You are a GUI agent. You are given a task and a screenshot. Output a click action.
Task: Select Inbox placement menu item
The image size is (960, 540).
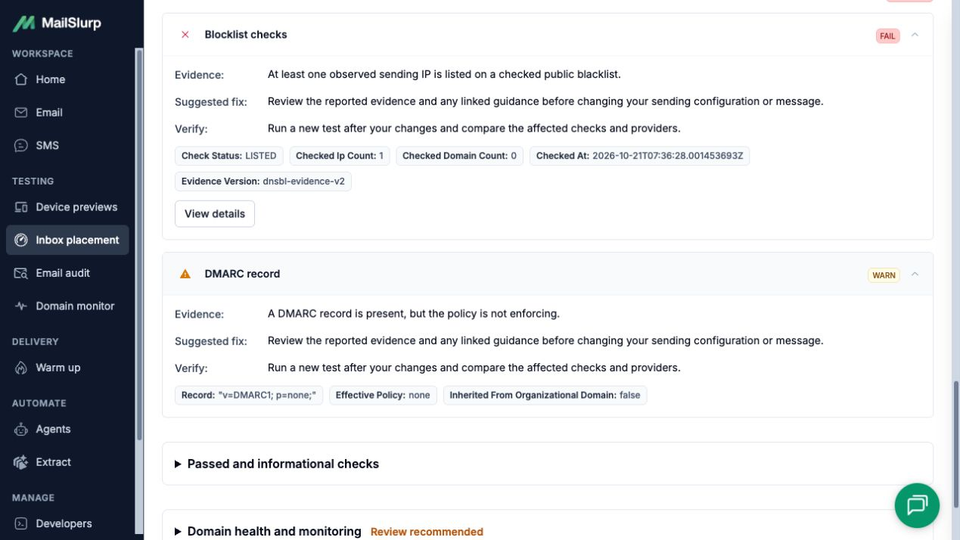(x=67, y=240)
